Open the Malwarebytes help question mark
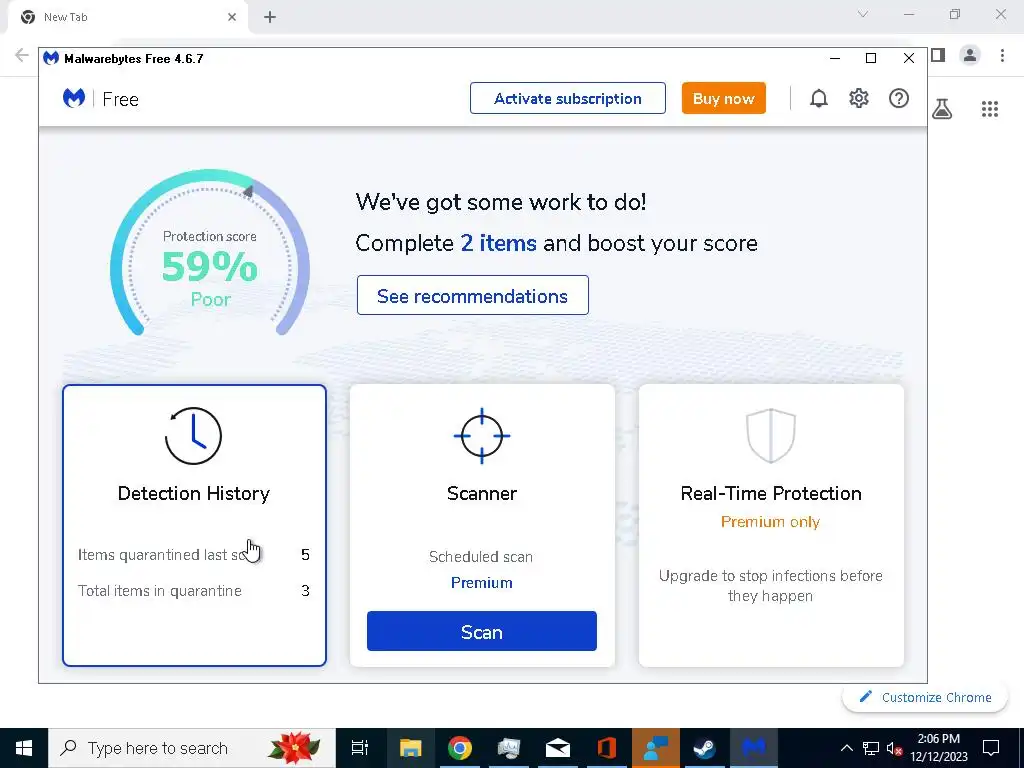Screen dimensions: 1024x768 (x=899, y=99)
